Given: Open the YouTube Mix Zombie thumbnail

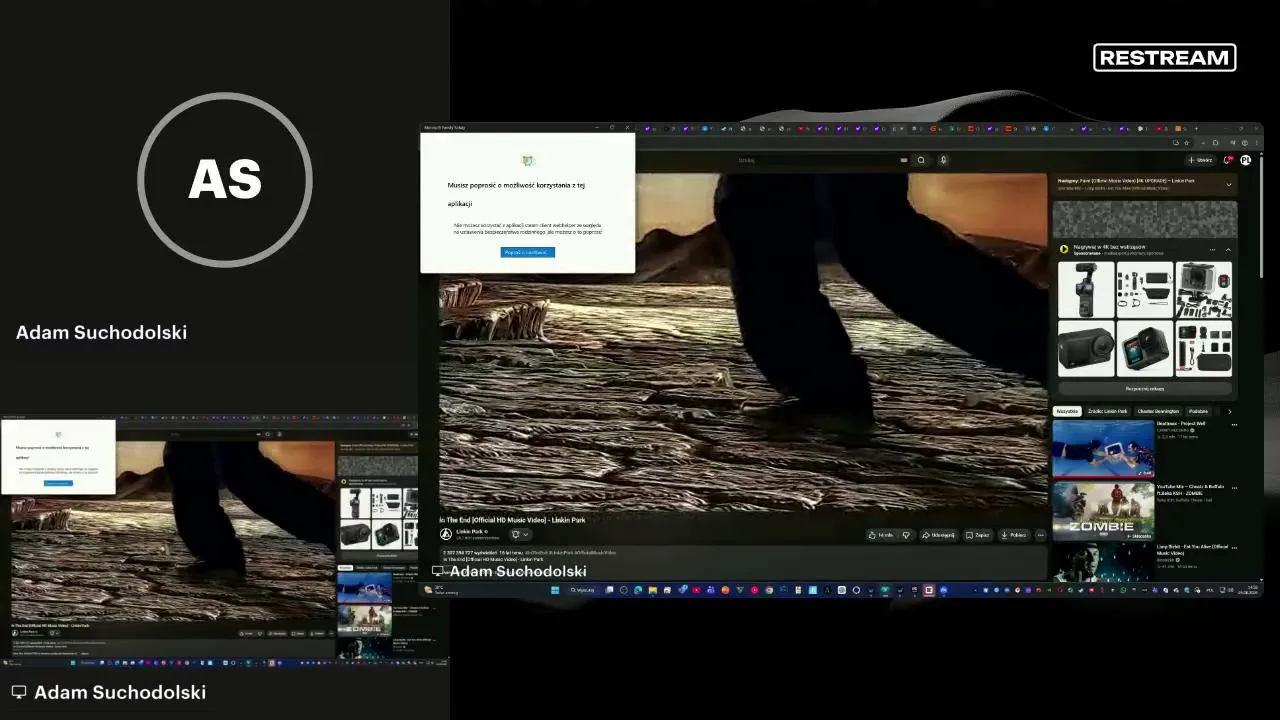Looking at the screenshot, I should 1103,511.
